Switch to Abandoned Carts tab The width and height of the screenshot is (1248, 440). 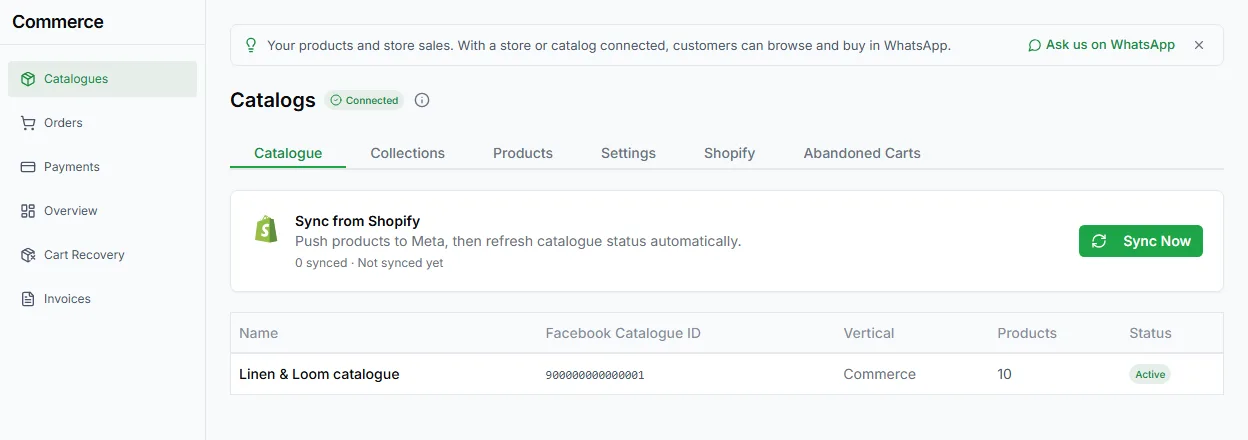[x=862, y=153]
